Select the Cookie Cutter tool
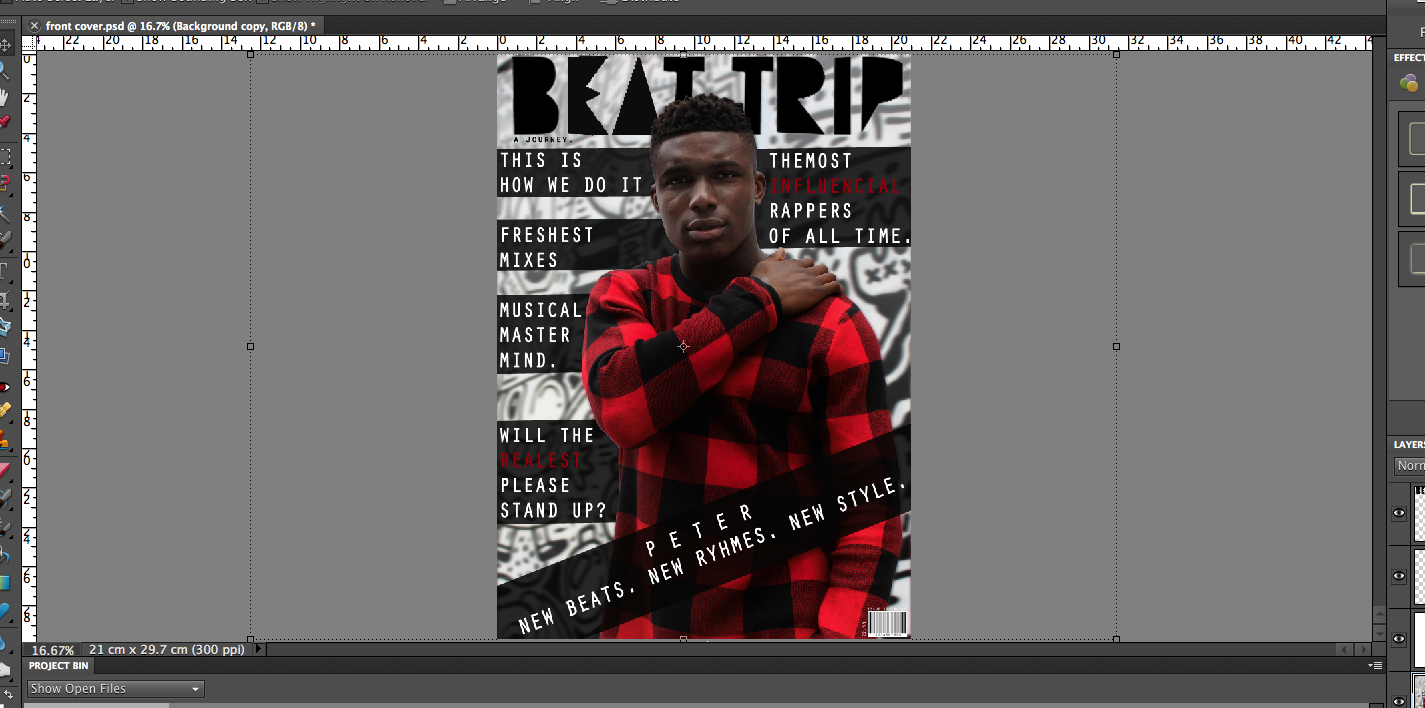Screen dimensions: 1425x708 click(5, 326)
